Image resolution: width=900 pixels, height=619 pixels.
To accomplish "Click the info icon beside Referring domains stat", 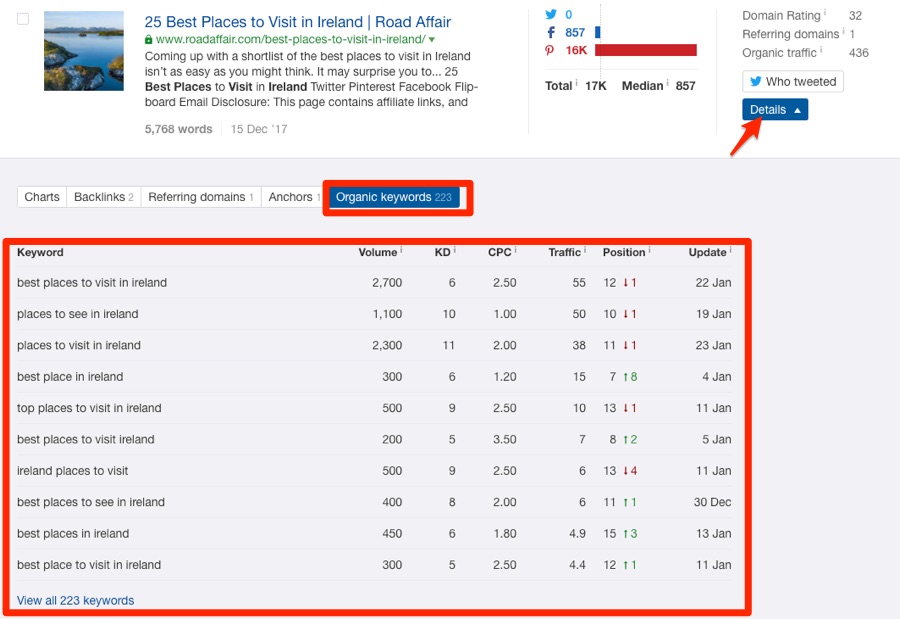I will coord(843,31).
